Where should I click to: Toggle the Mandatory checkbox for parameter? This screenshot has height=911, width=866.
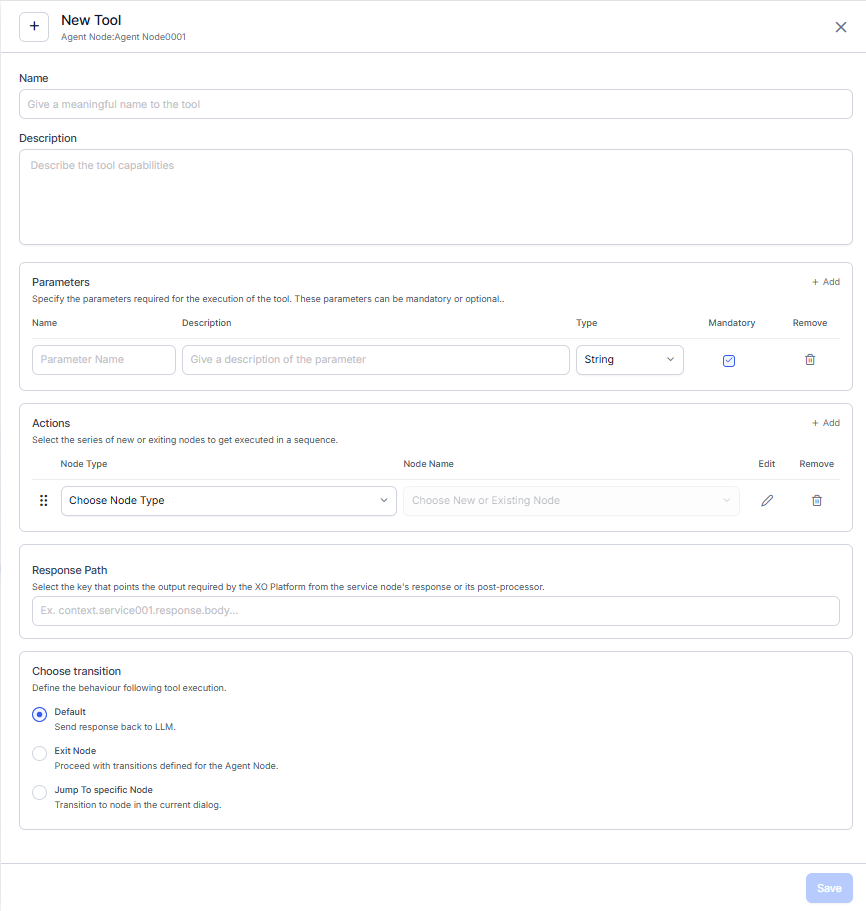(729, 361)
